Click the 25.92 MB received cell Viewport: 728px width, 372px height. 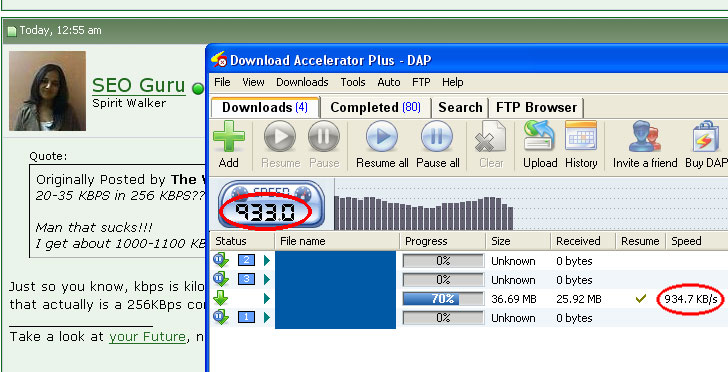click(578, 300)
